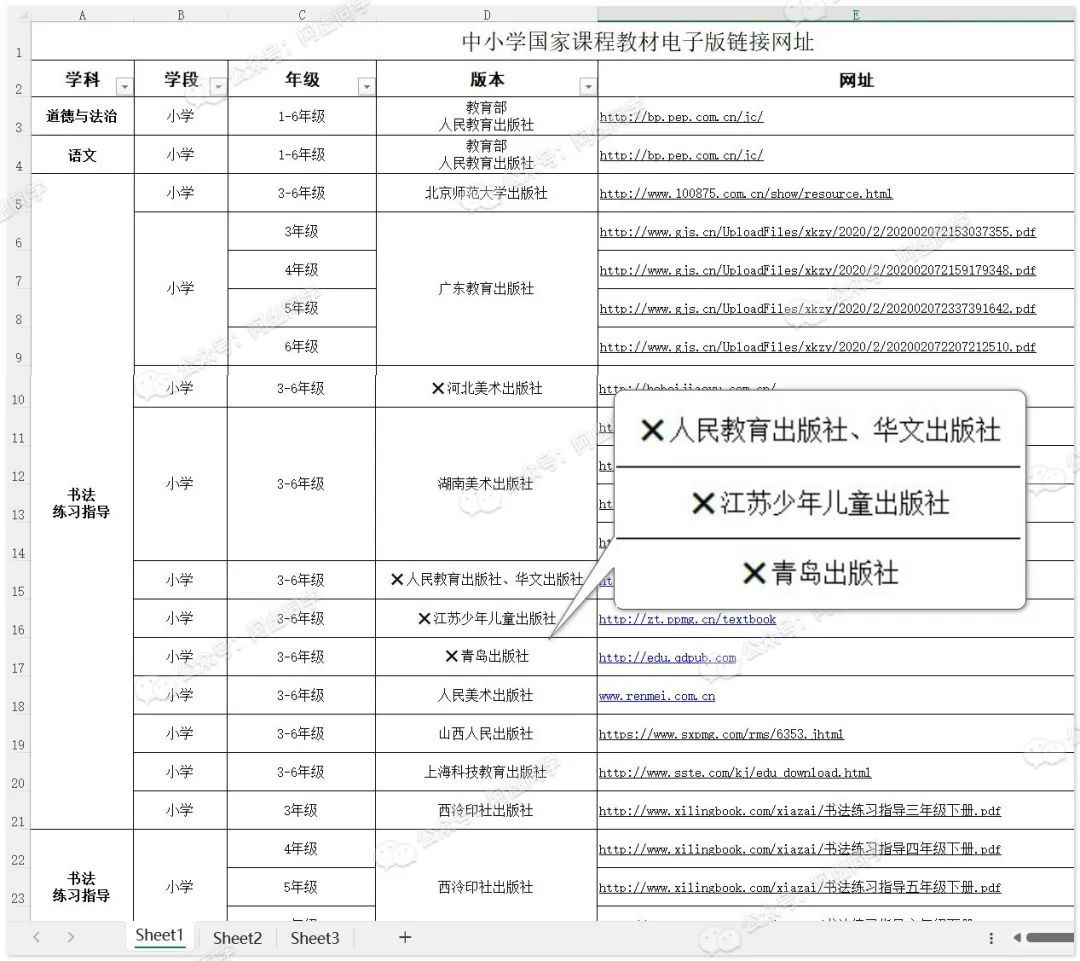
Task: Select column A header
Action: click(x=83, y=15)
